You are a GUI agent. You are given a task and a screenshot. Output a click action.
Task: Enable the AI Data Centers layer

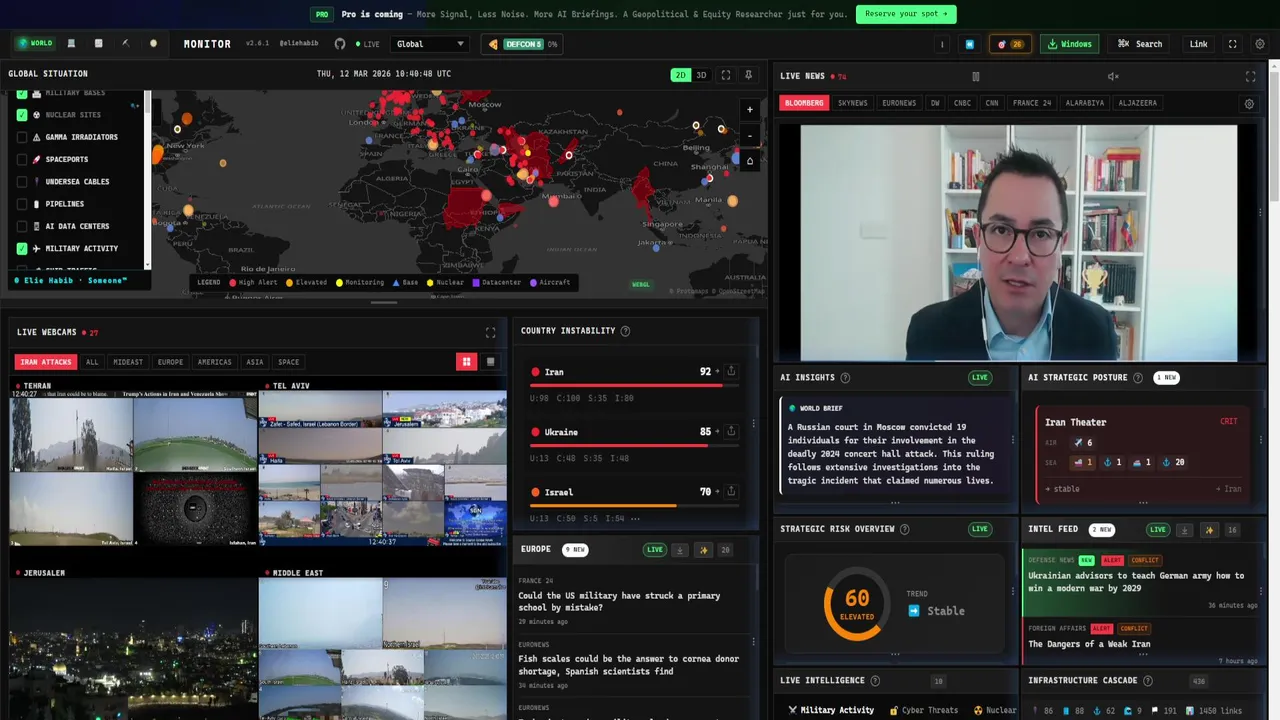22,226
